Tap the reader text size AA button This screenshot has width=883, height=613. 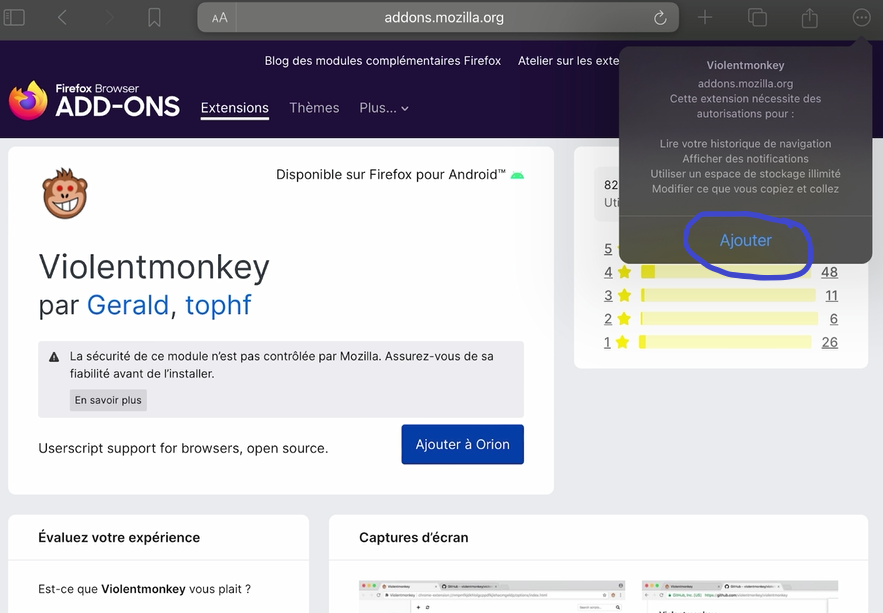[220, 17]
